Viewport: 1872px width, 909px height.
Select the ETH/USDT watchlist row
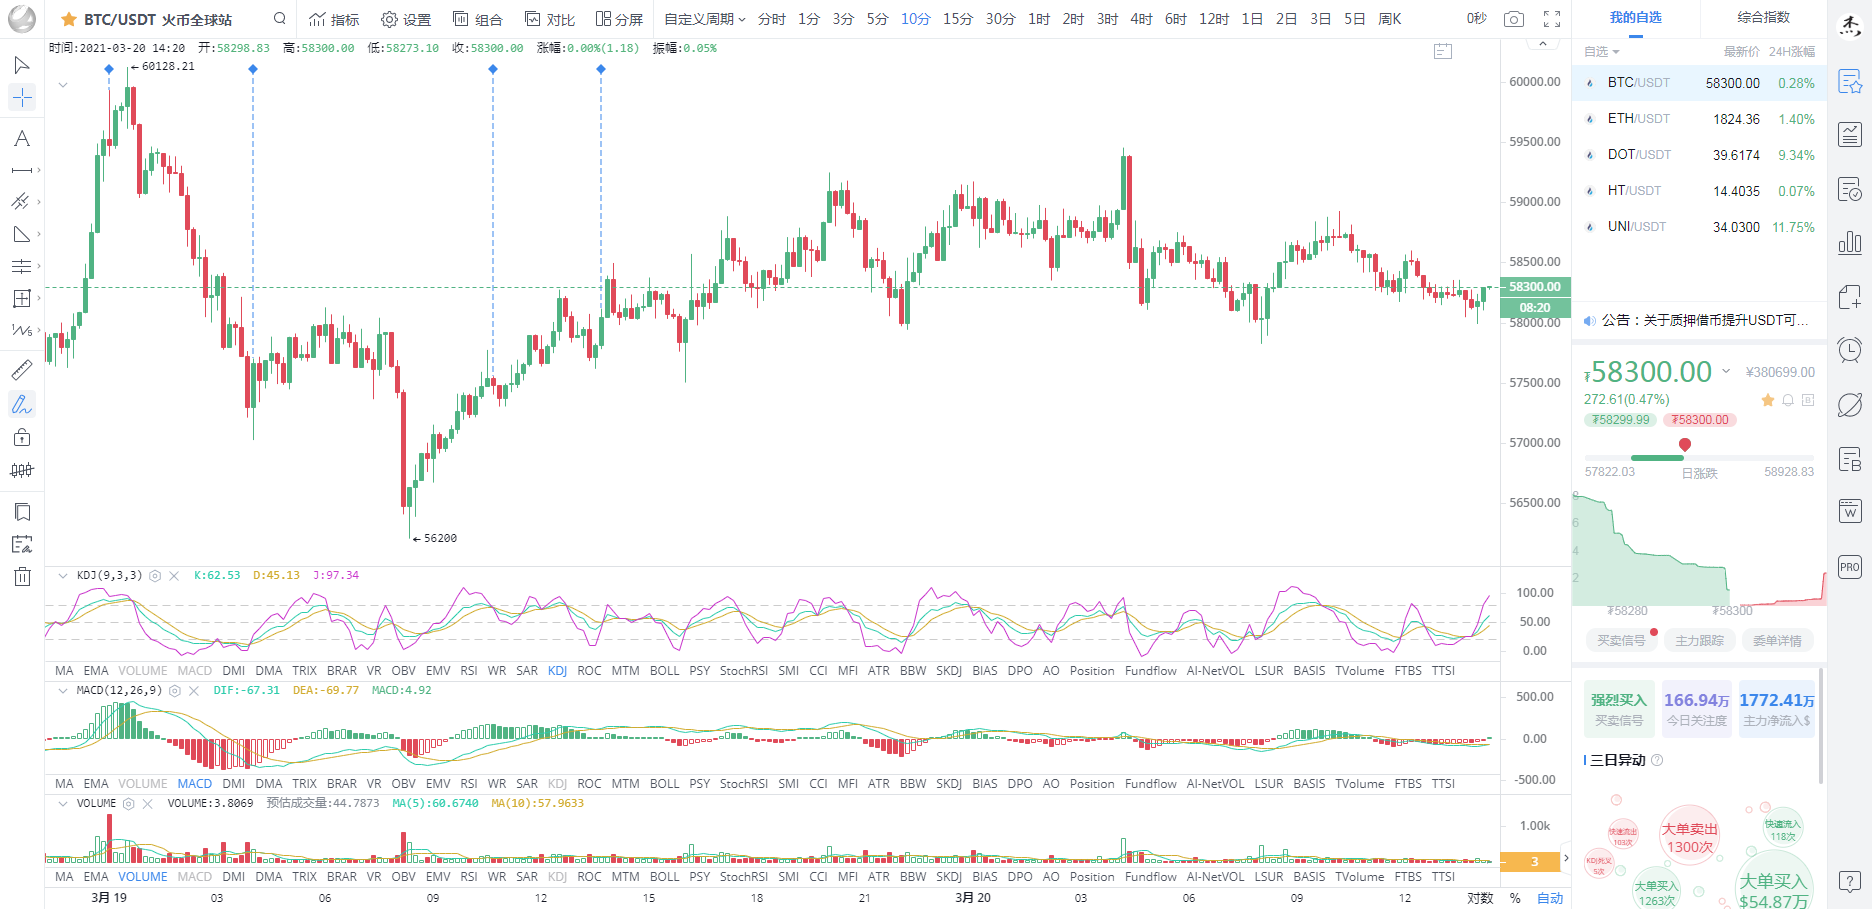pos(1699,119)
